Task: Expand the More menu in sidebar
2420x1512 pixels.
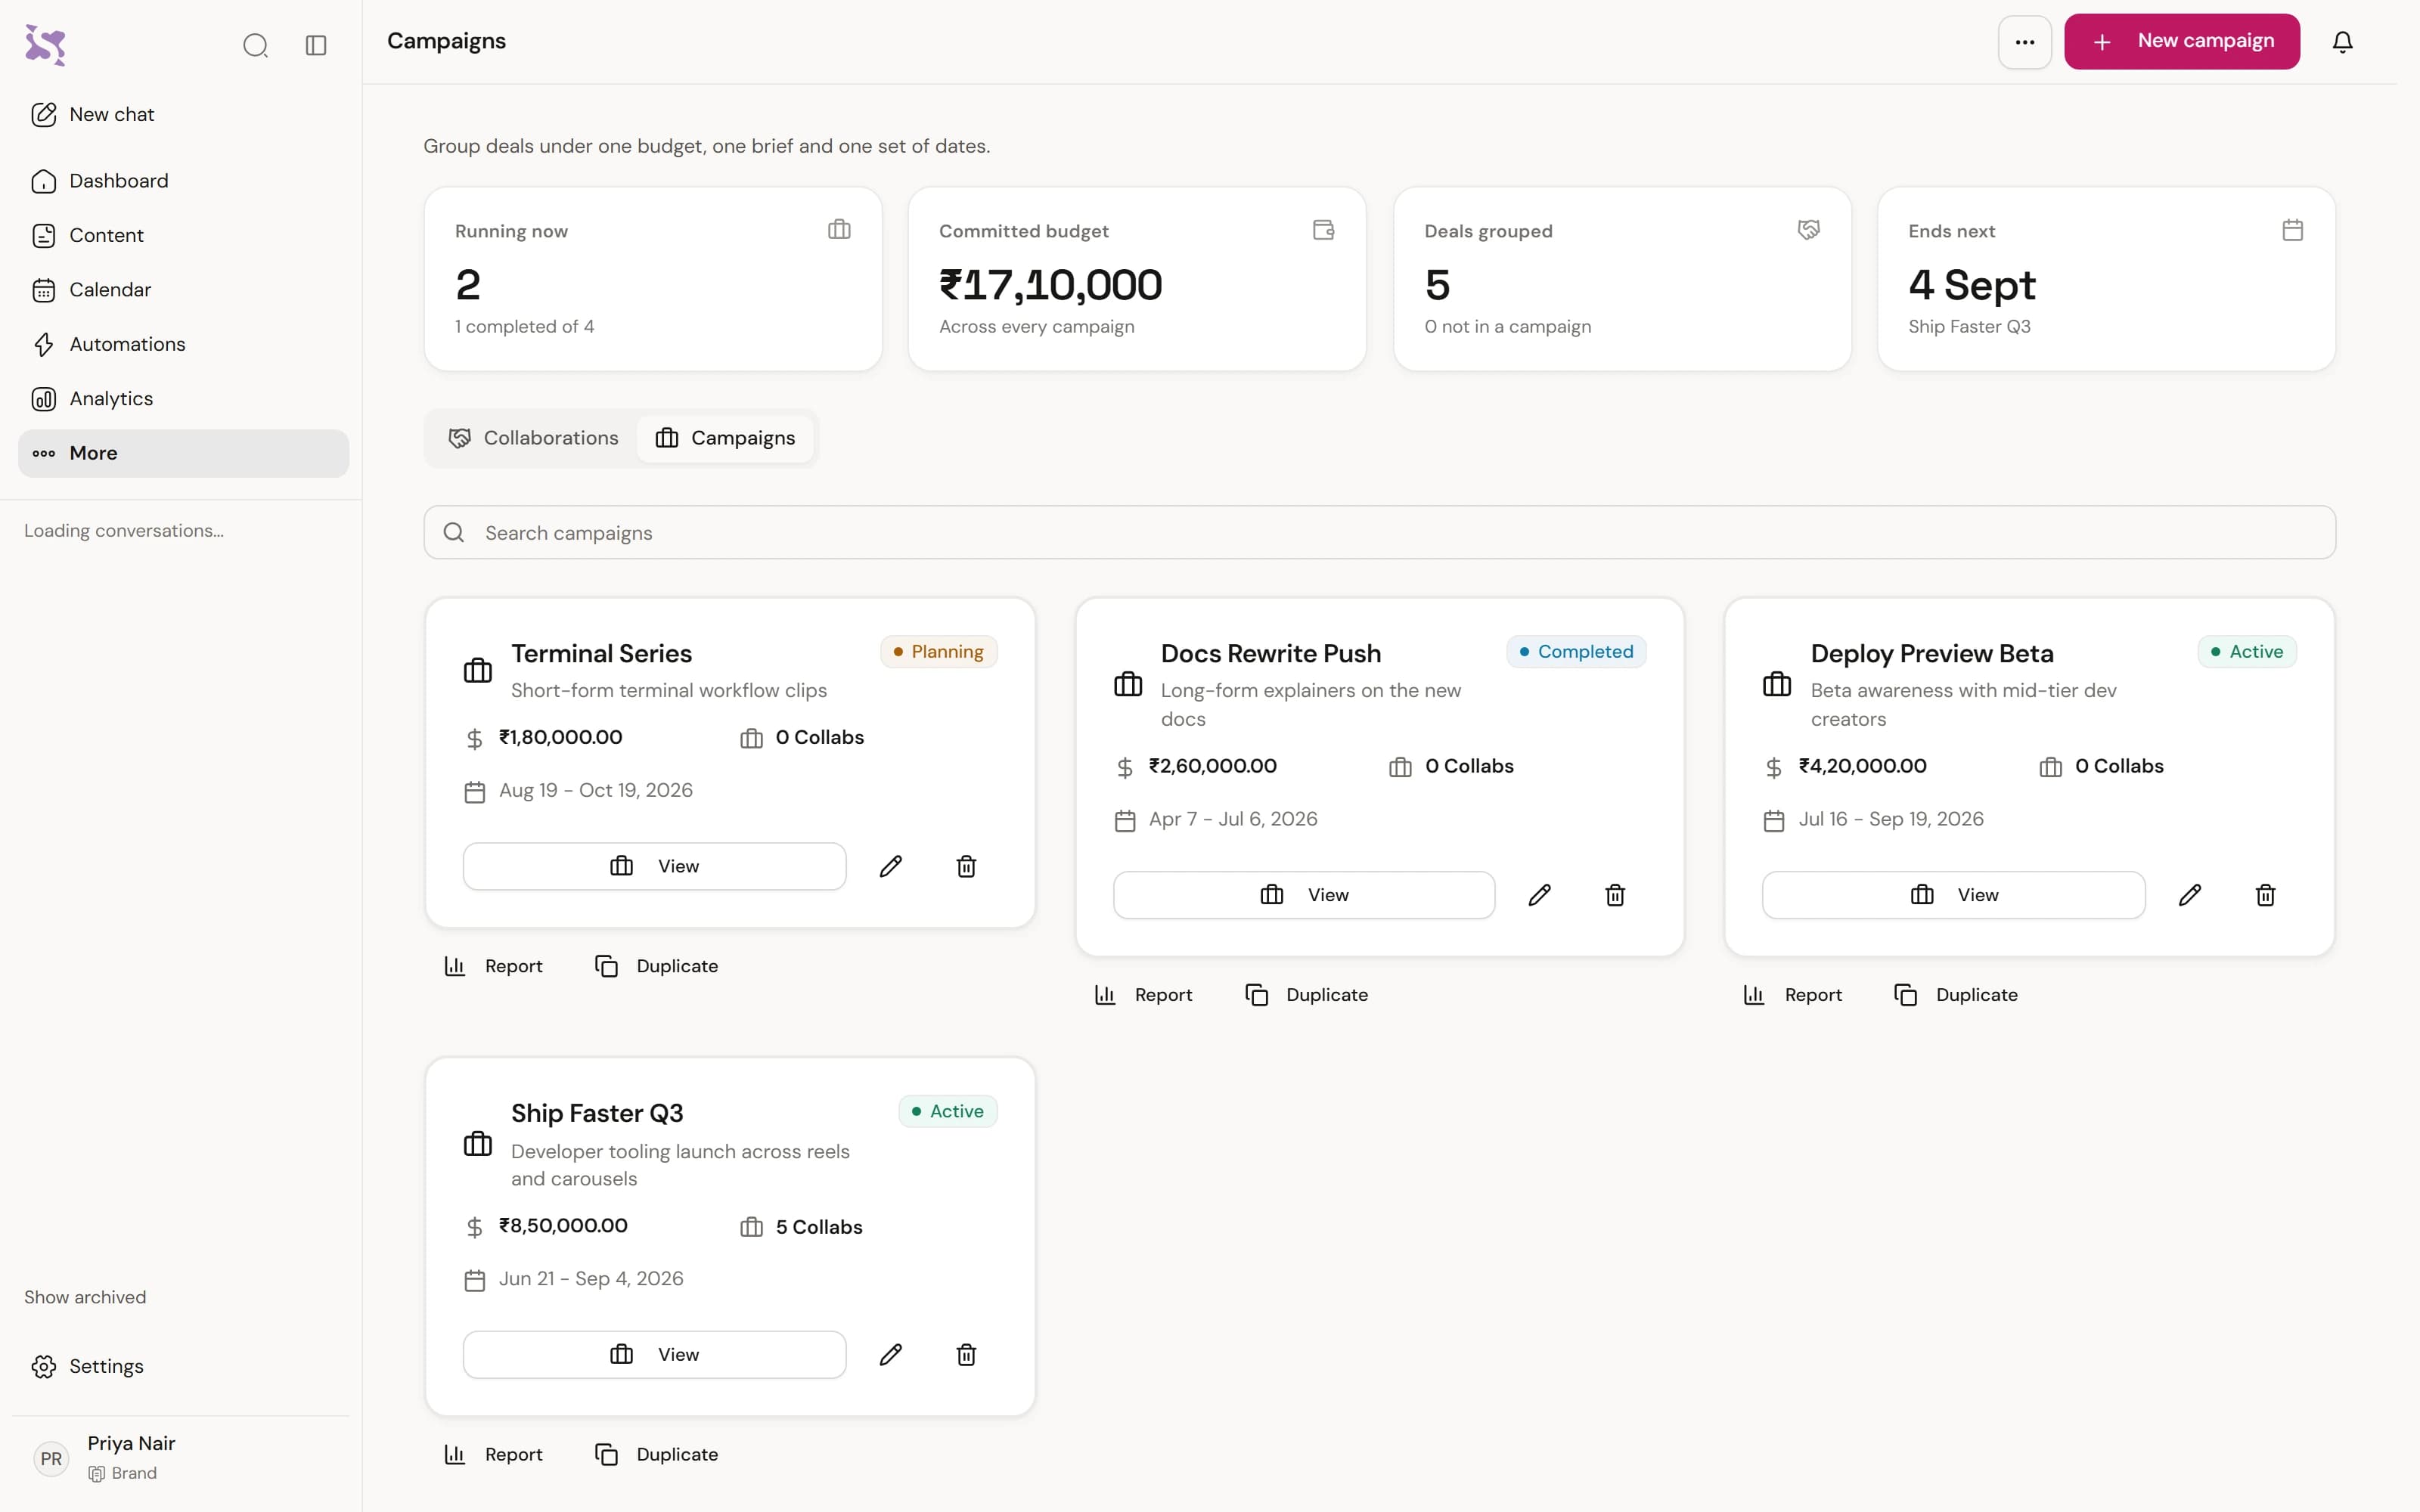Action: point(183,453)
